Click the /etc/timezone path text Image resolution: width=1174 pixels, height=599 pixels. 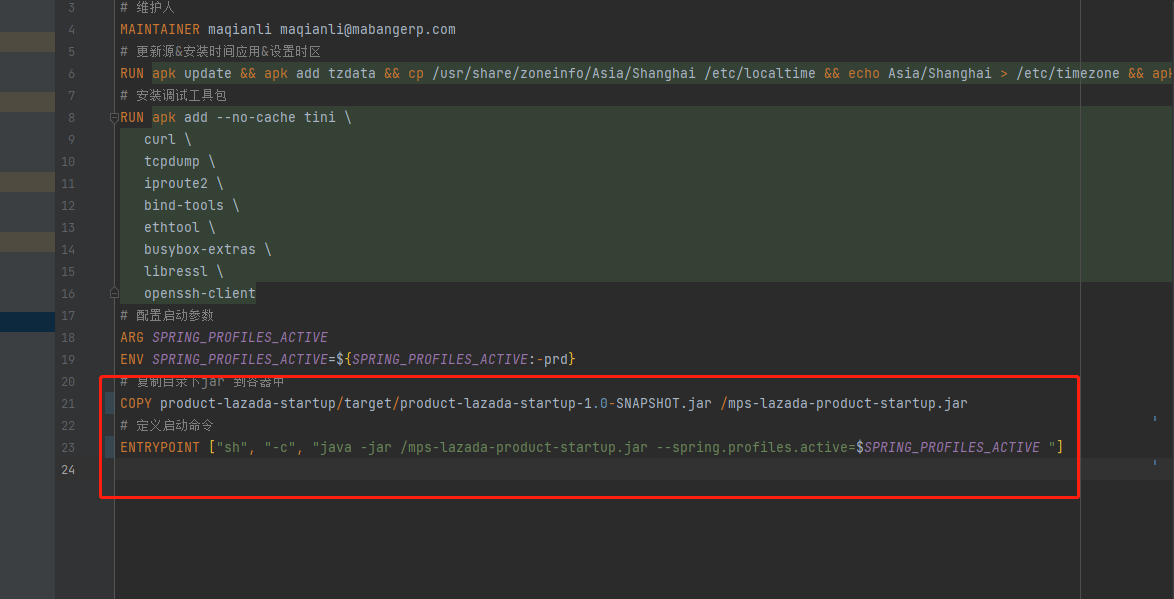pyautogui.click(x=1068, y=74)
